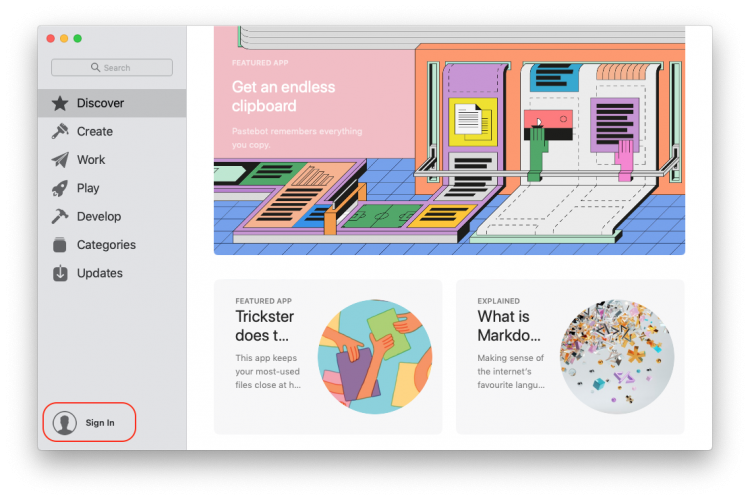Click the FEATURED APP label above Trickster
The width and height of the screenshot is (750, 500).
point(264,301)
